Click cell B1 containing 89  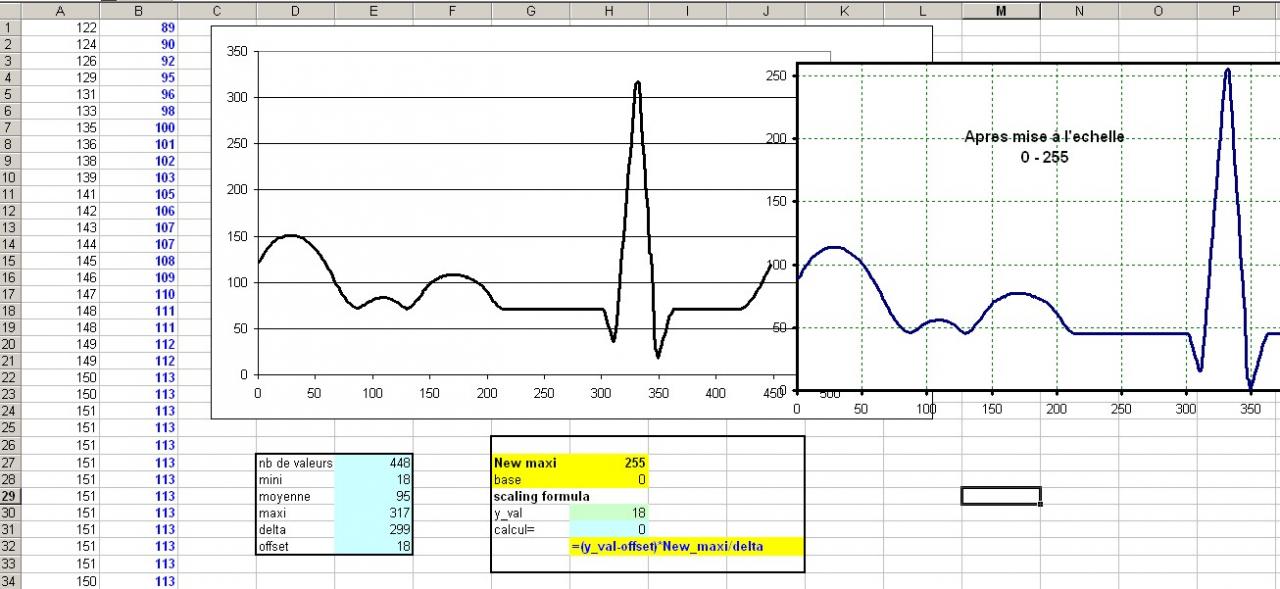[138, 28]
